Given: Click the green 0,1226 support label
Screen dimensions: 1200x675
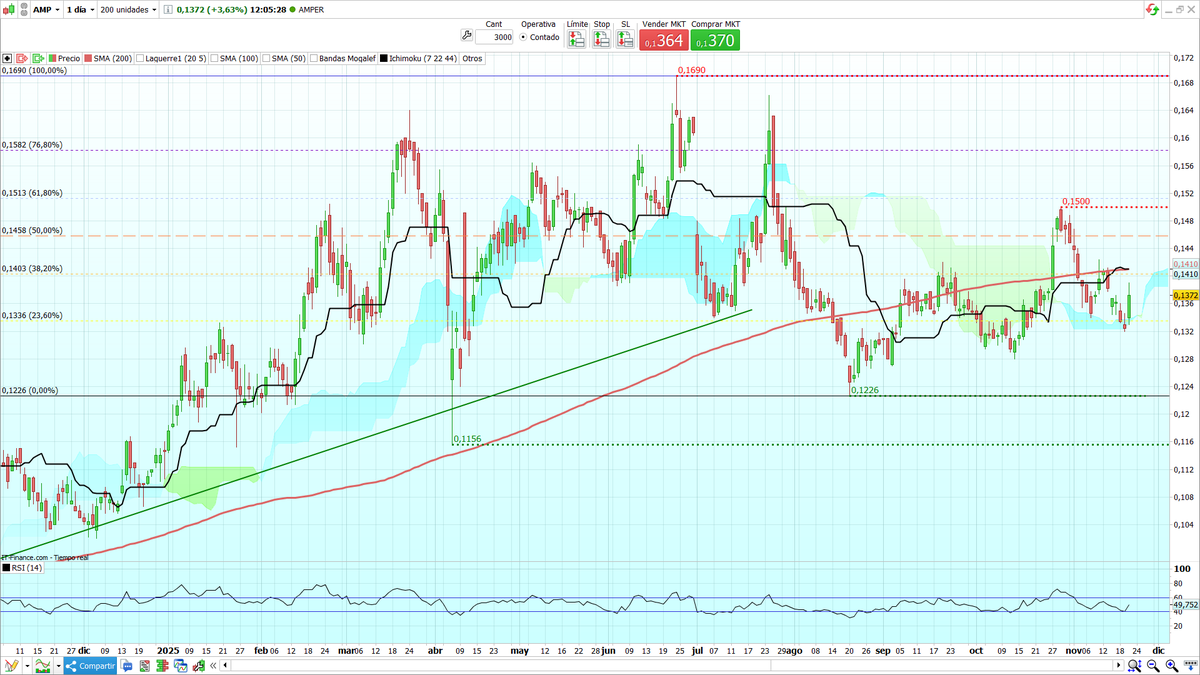Looking at the screenshot, I should pos(864,391).
